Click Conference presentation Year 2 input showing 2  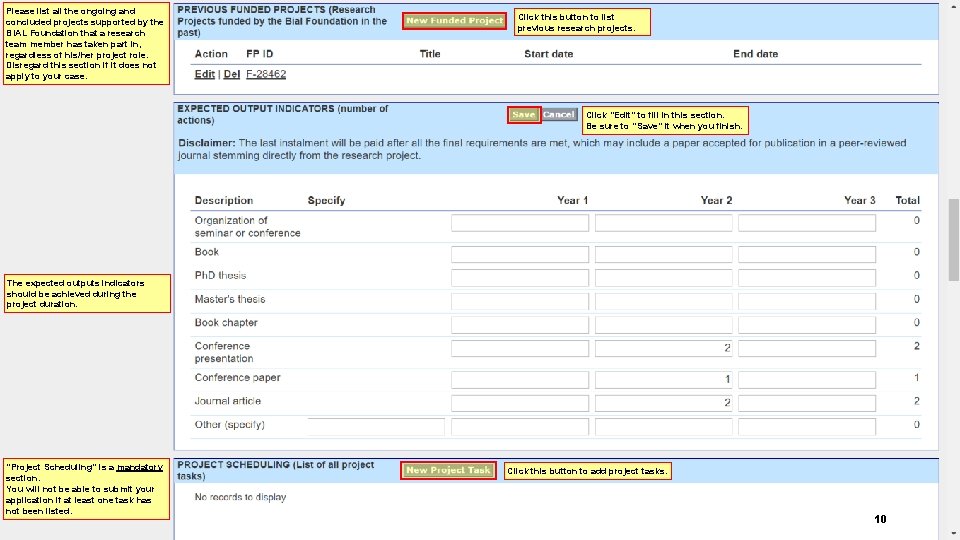pos(664,348)
